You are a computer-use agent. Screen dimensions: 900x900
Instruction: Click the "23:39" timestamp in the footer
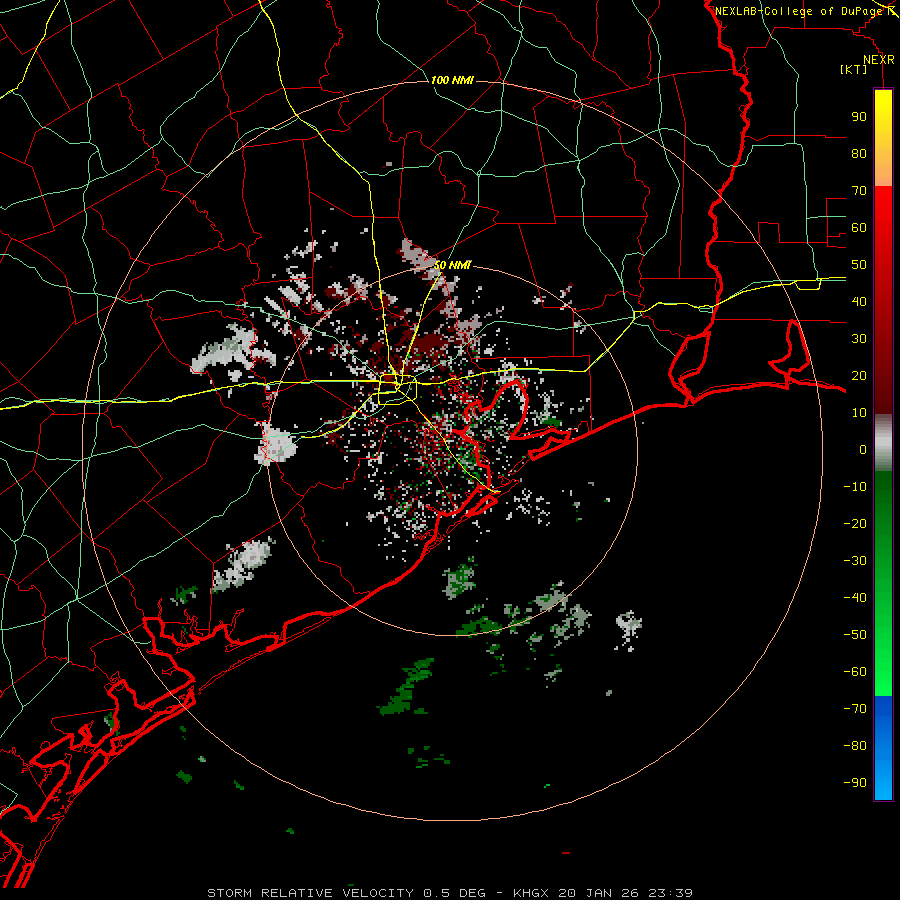click(670, 893)
